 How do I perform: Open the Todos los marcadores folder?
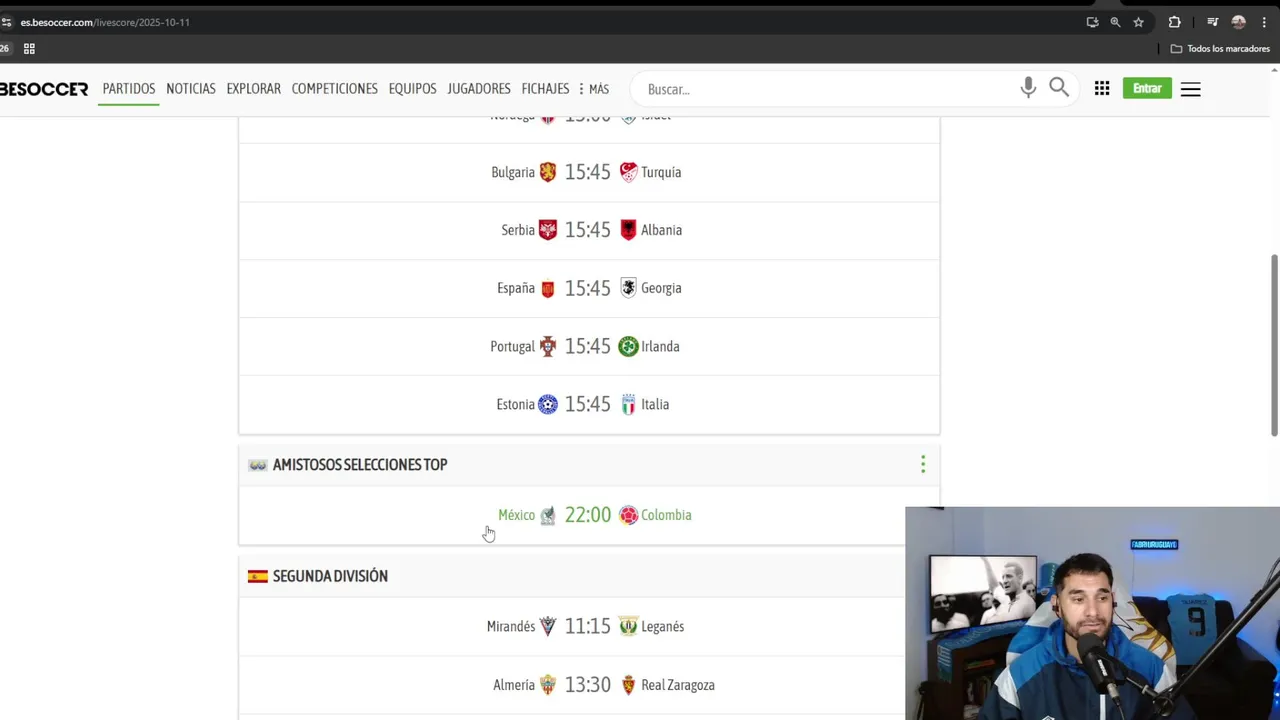click(x=1220, y=48)
